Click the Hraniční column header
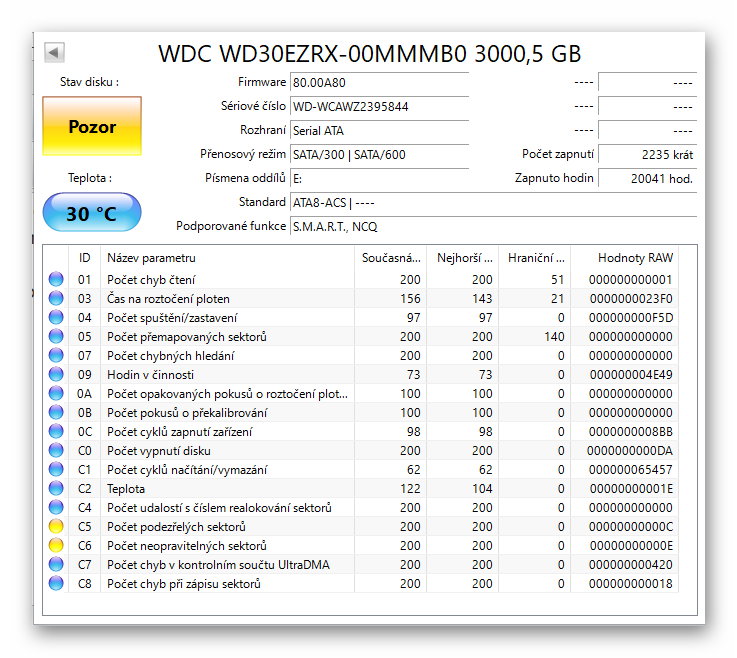This screenshot has height=658, width=737. pyautogui.click(x=535, y=258)
